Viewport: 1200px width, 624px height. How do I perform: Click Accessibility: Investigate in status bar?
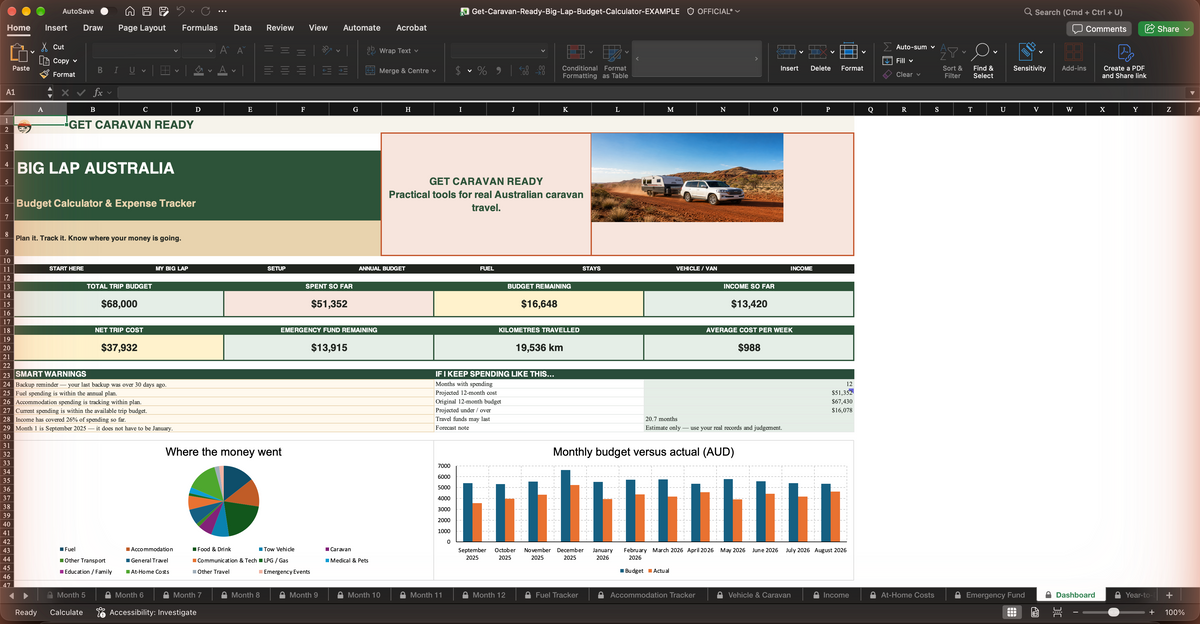(x=146, y=612)
